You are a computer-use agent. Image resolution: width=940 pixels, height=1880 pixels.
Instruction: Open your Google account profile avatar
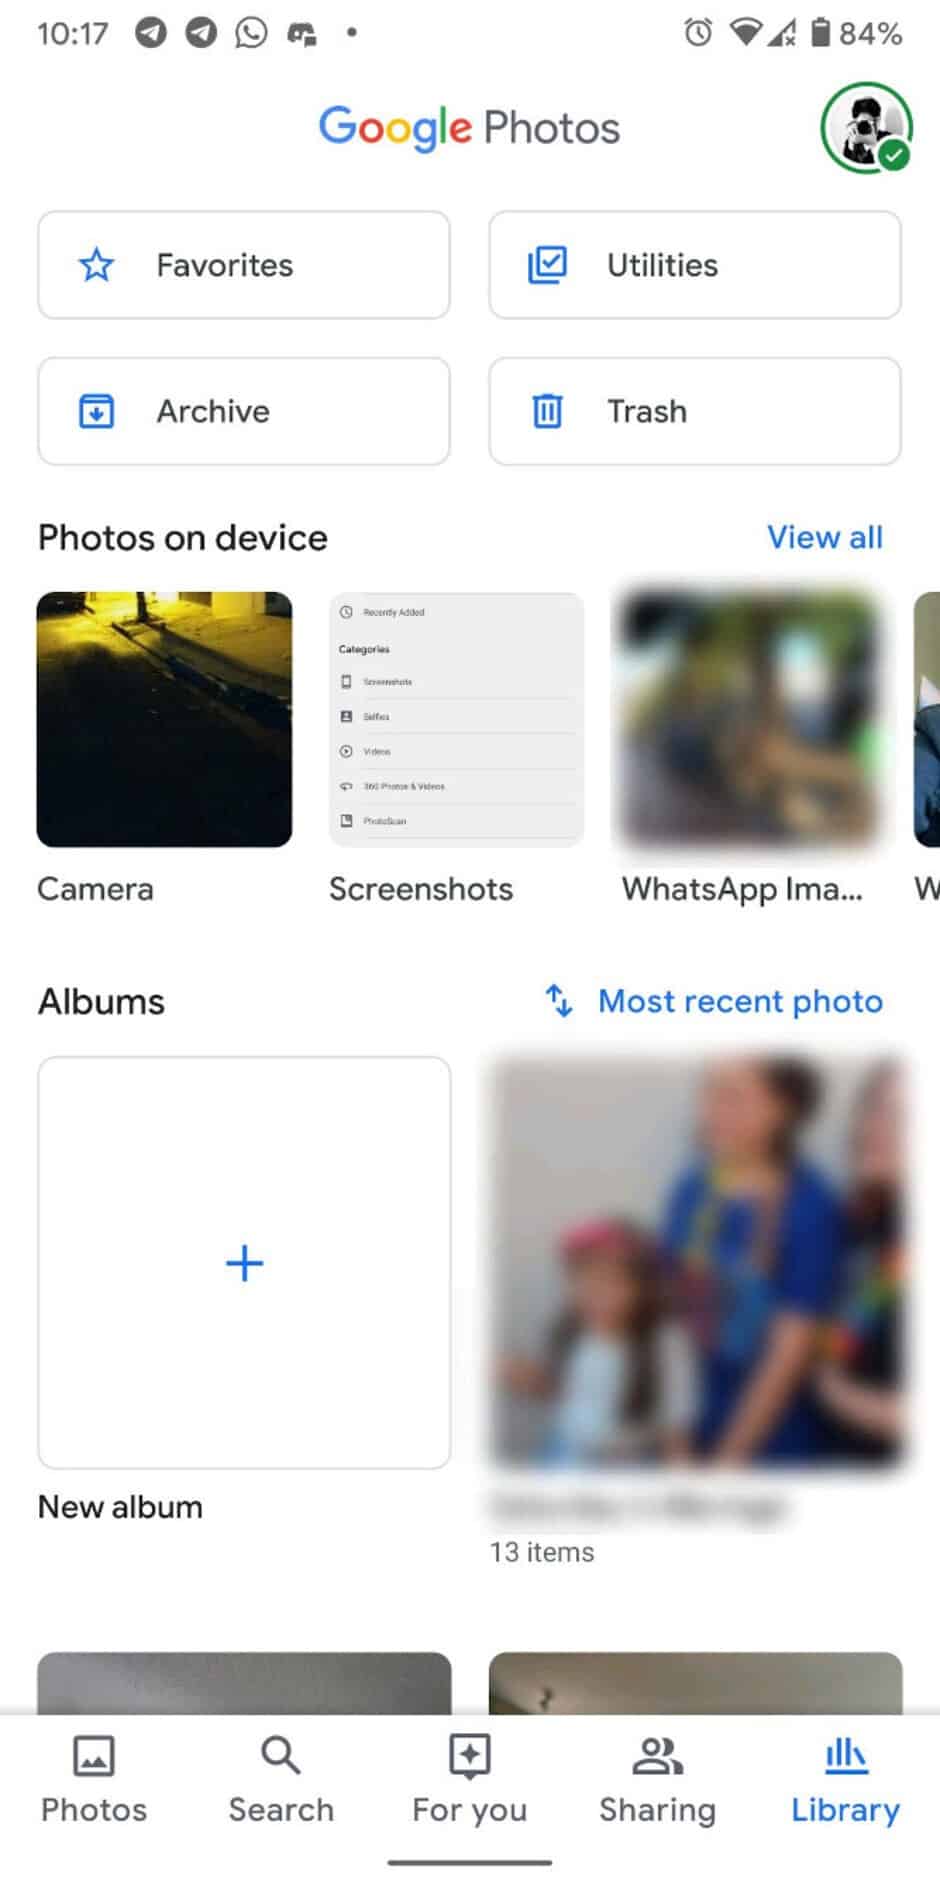point(866,127)
